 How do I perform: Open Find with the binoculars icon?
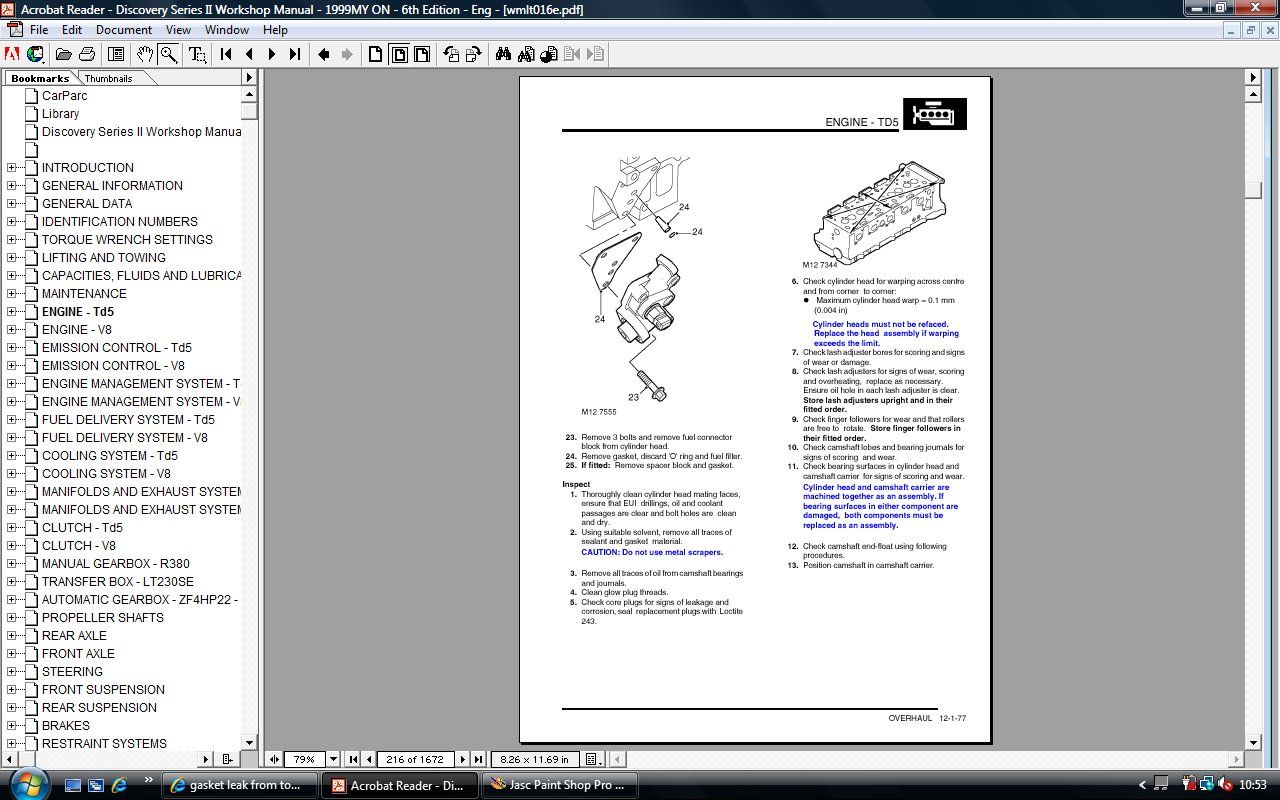(x=503, y=54)
